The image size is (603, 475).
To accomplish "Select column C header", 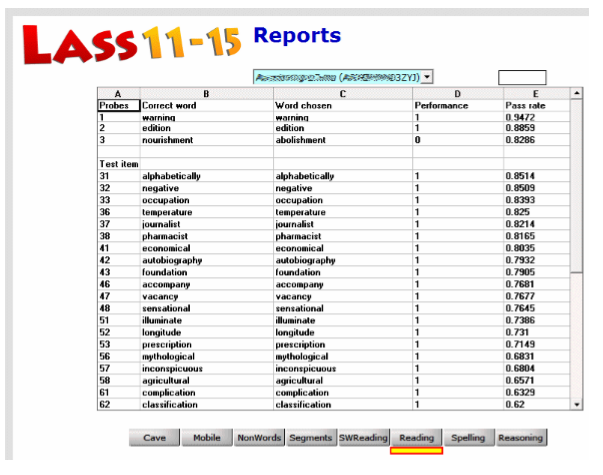I will (x=343, y=93).
